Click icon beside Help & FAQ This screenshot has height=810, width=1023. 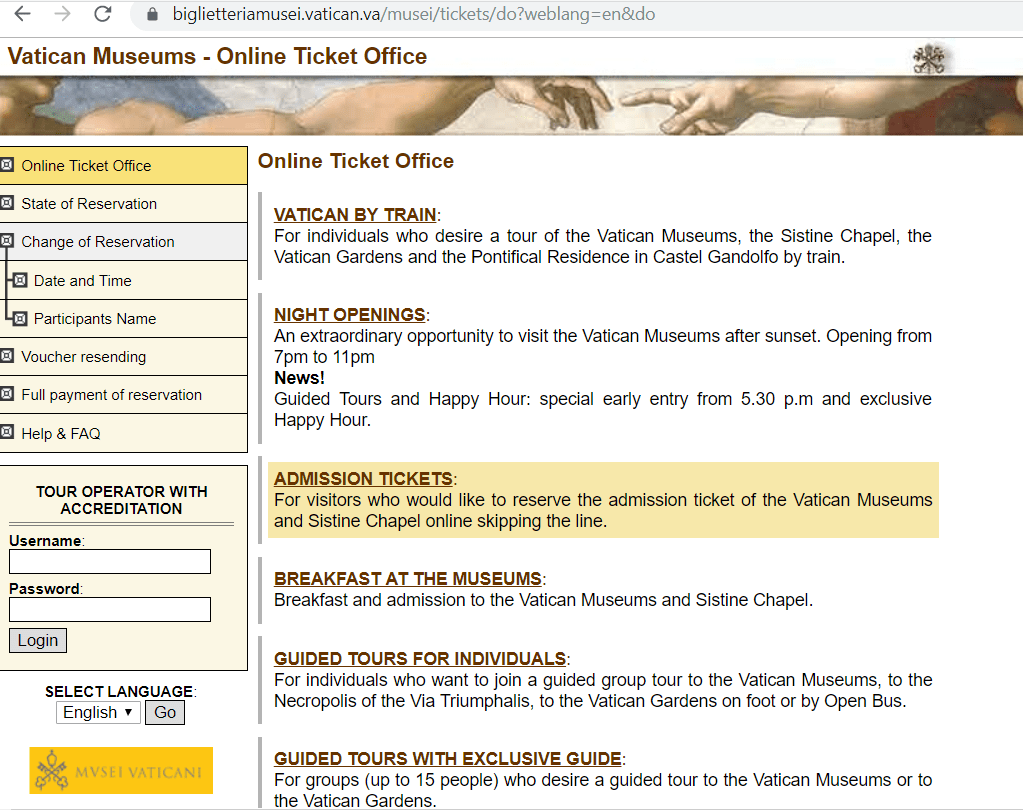(x=7, y=432)
